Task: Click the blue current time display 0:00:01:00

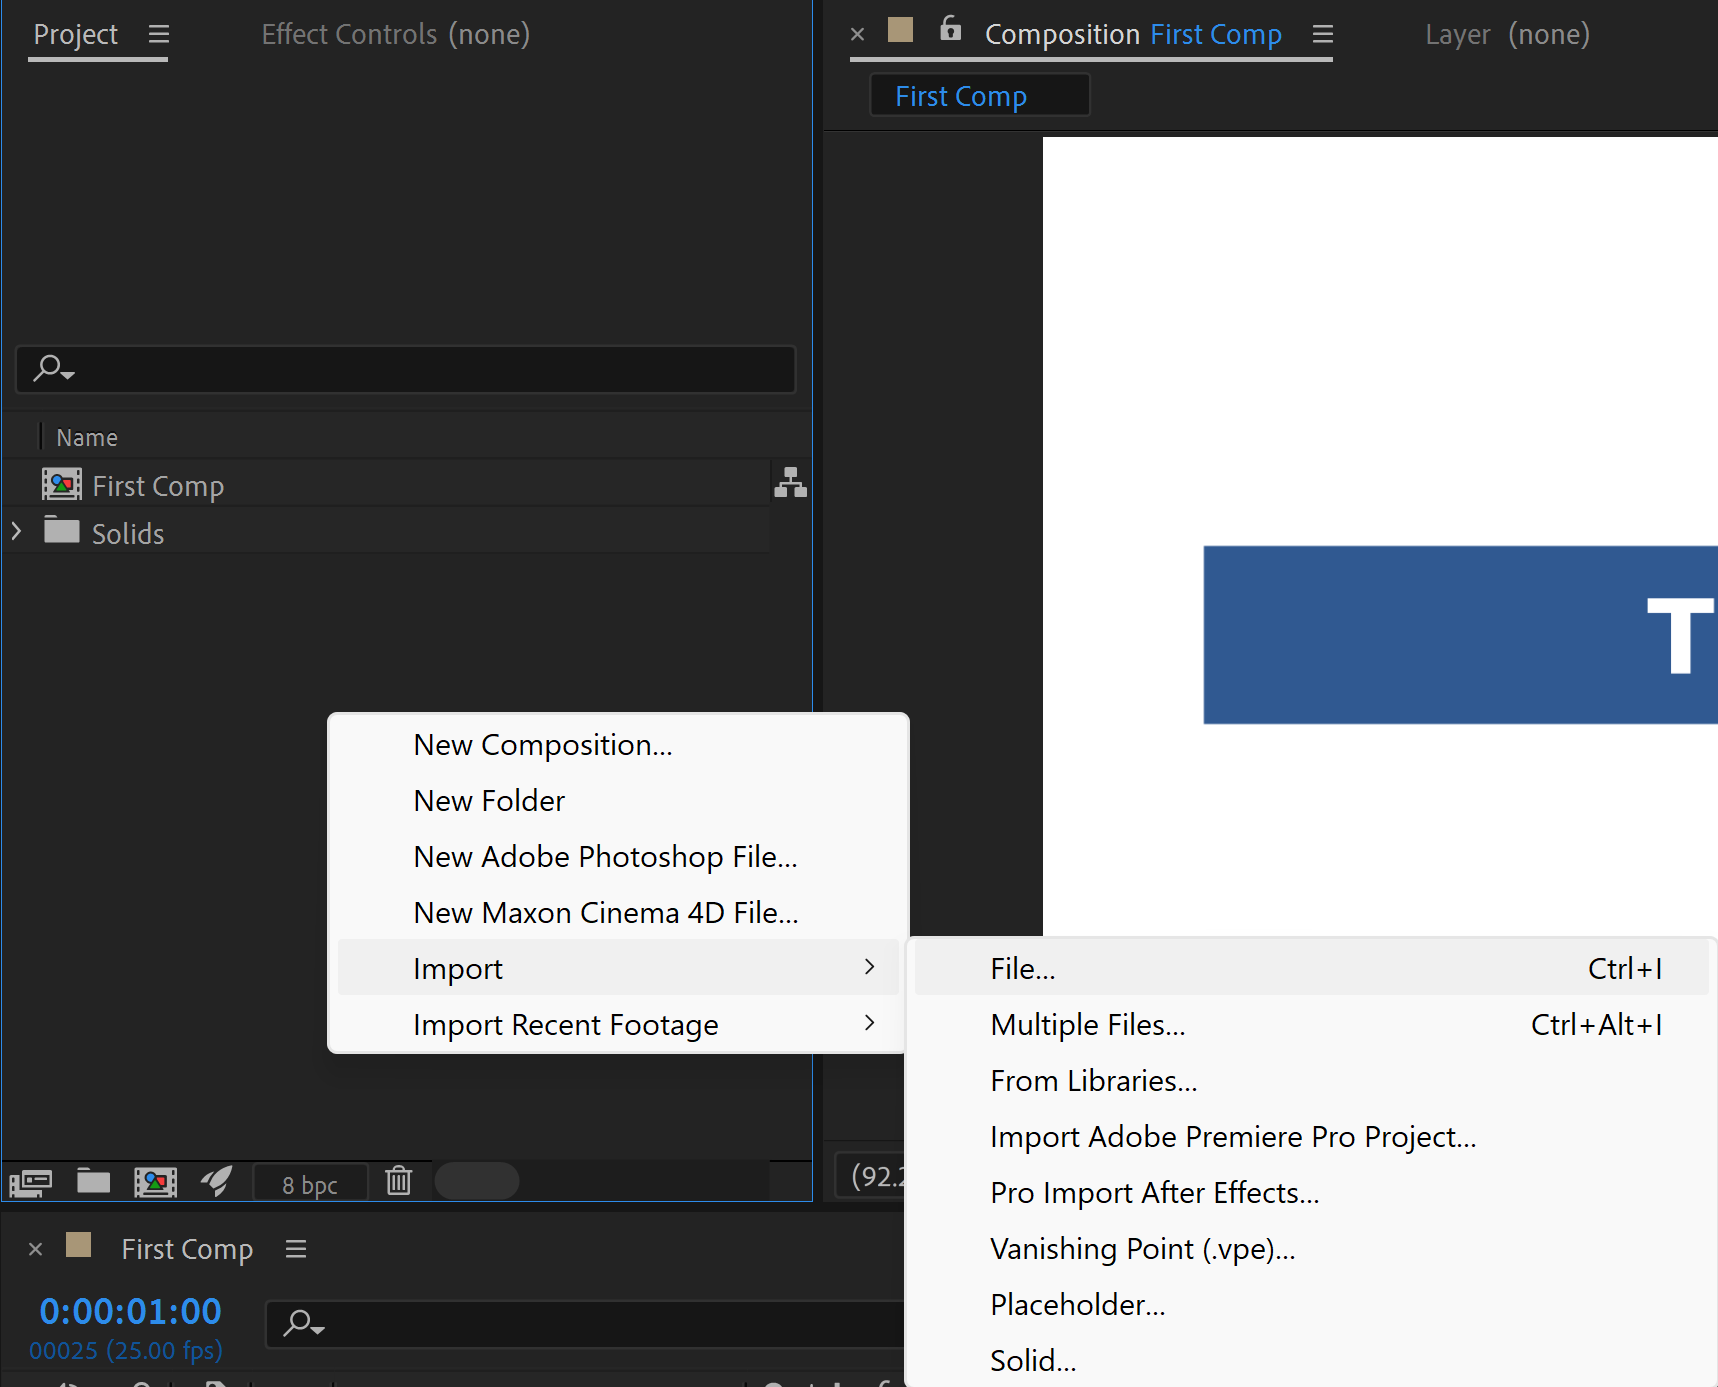Action: point(129,1310)
